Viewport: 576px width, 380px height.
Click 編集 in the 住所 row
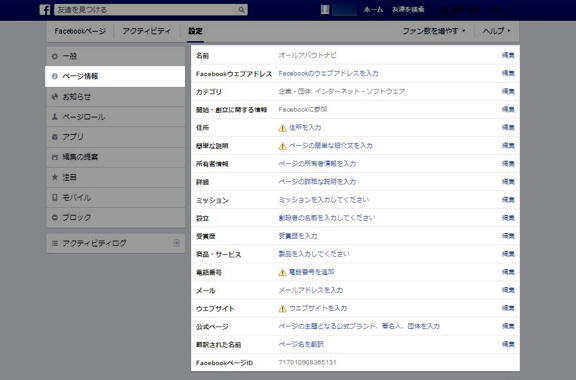508,128
